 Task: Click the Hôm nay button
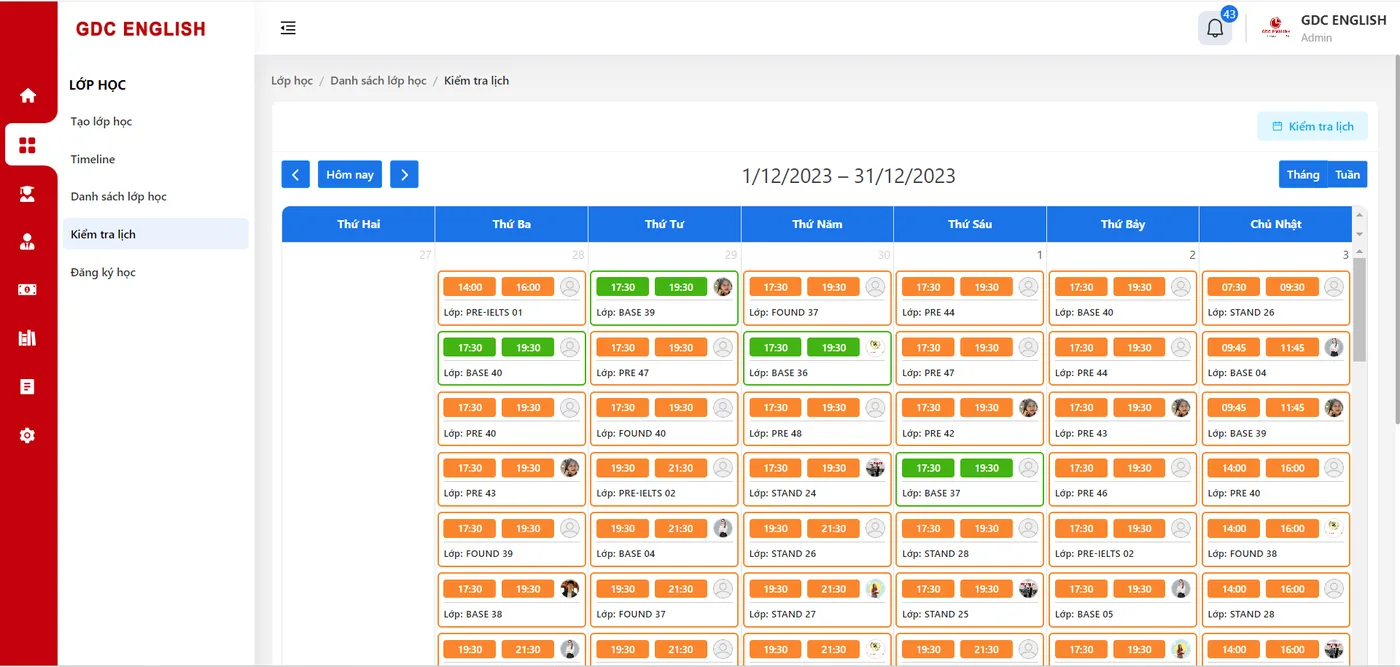click(350, 174)
